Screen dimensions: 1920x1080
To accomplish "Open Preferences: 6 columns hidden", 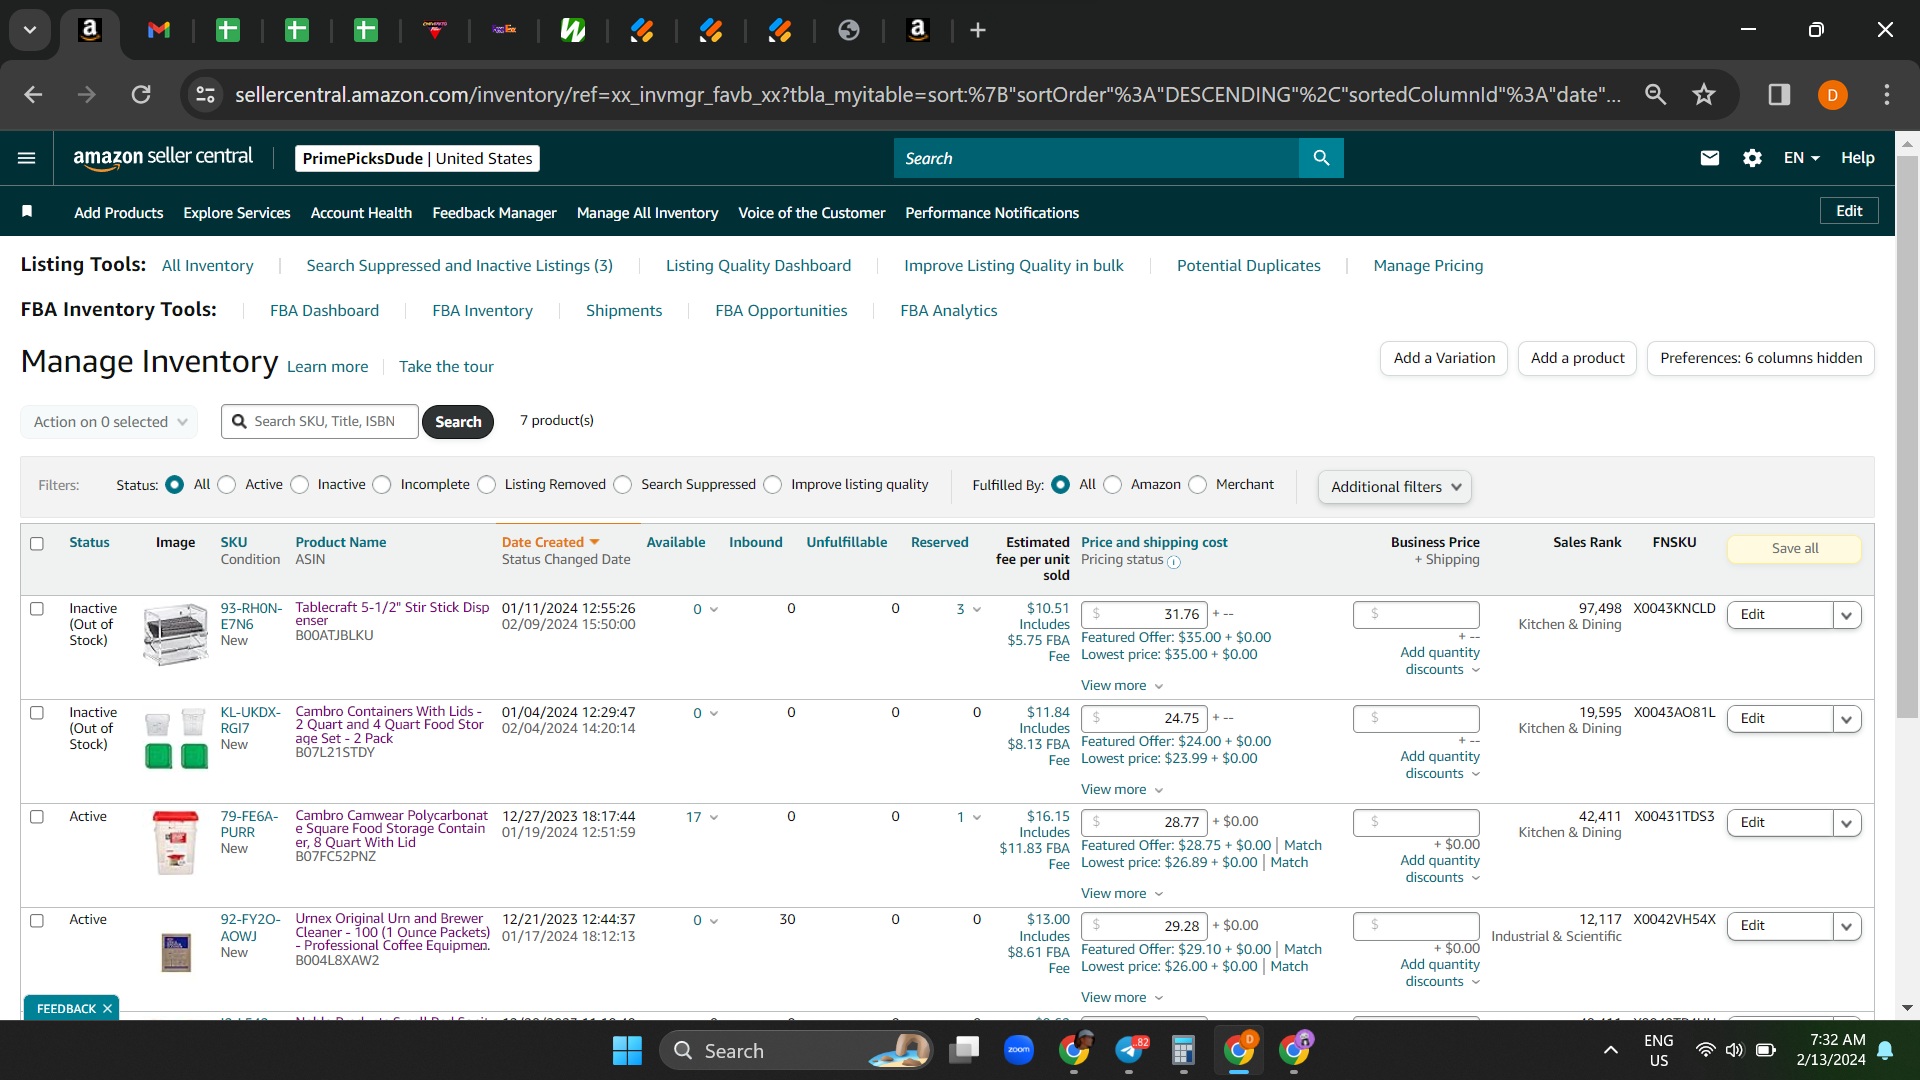I will click(1761, 358).
